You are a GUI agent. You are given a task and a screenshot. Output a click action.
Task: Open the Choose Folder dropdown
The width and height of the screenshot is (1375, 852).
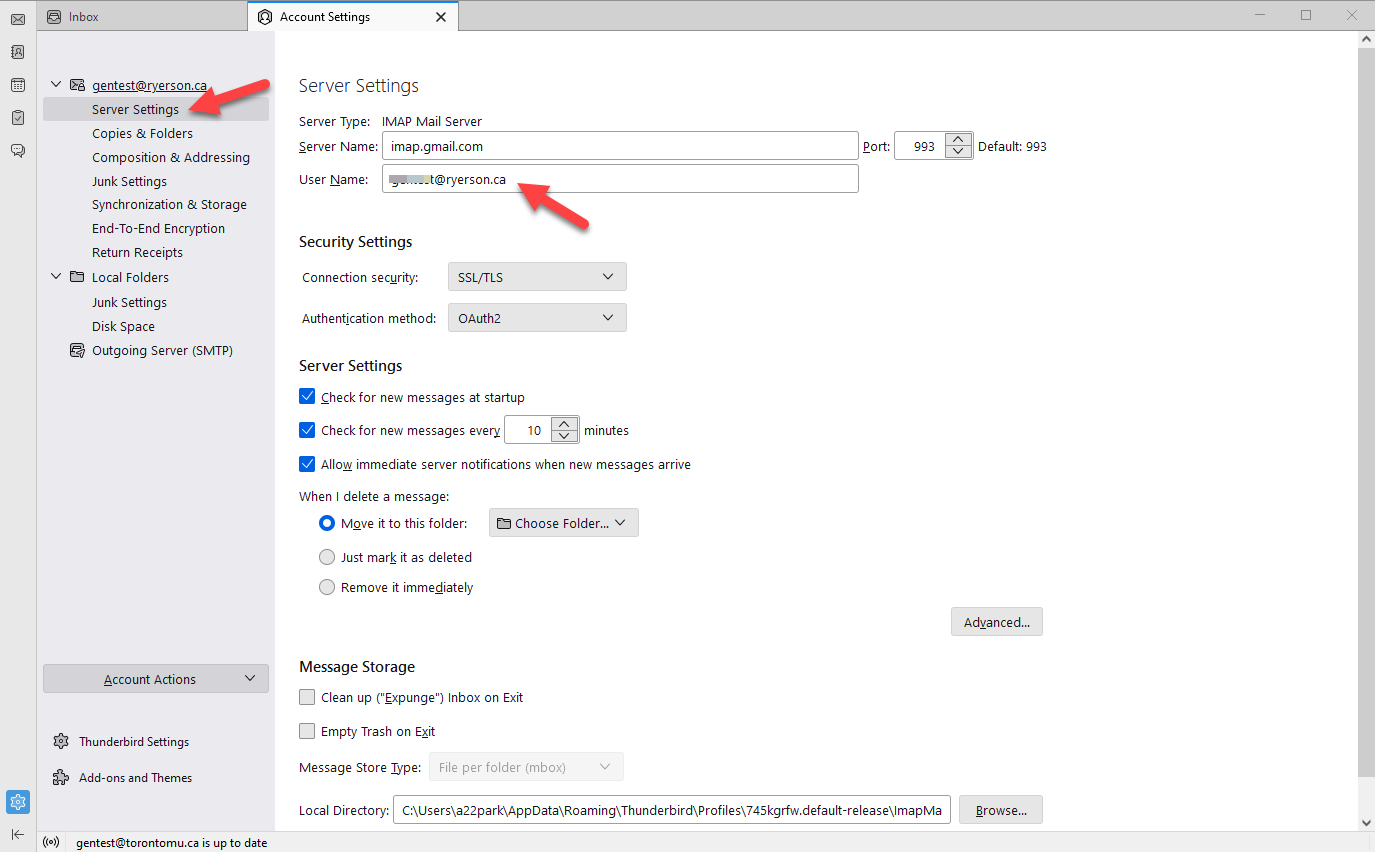tap(563, 523)
